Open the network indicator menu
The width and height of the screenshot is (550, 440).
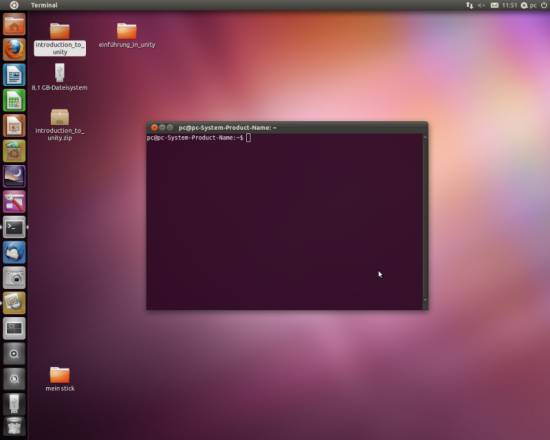[x=469, y=5]
